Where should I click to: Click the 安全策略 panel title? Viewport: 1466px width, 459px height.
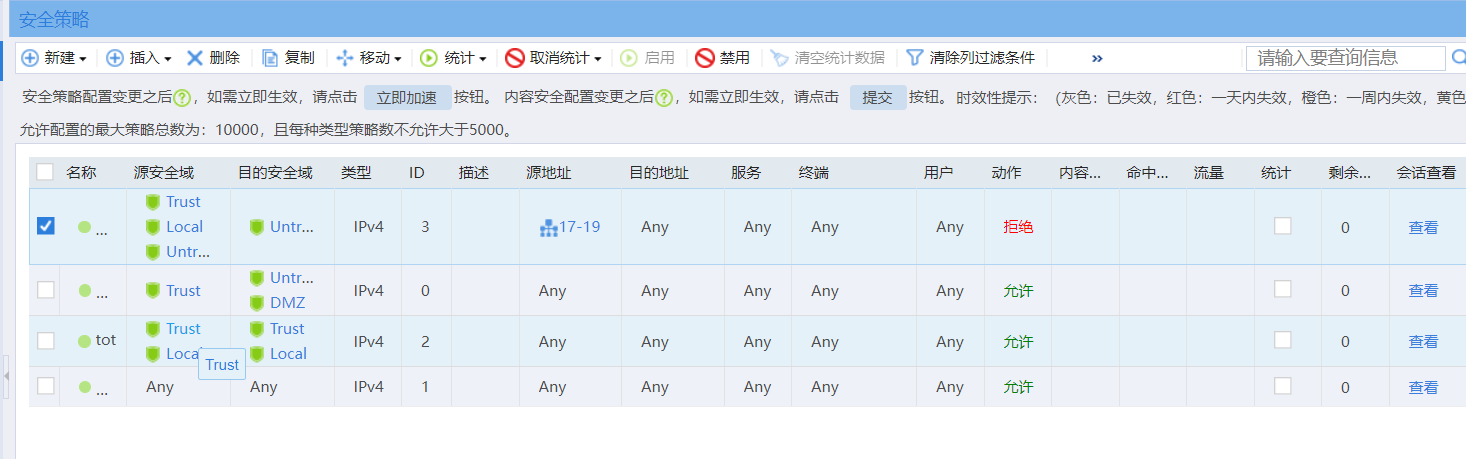tap(54, 19)
